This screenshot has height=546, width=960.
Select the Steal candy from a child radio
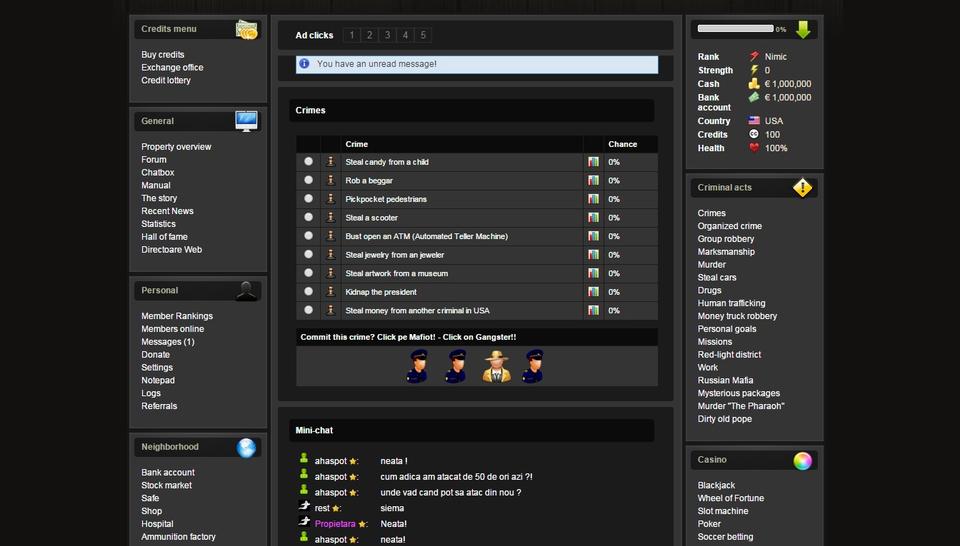coord(308,161)
